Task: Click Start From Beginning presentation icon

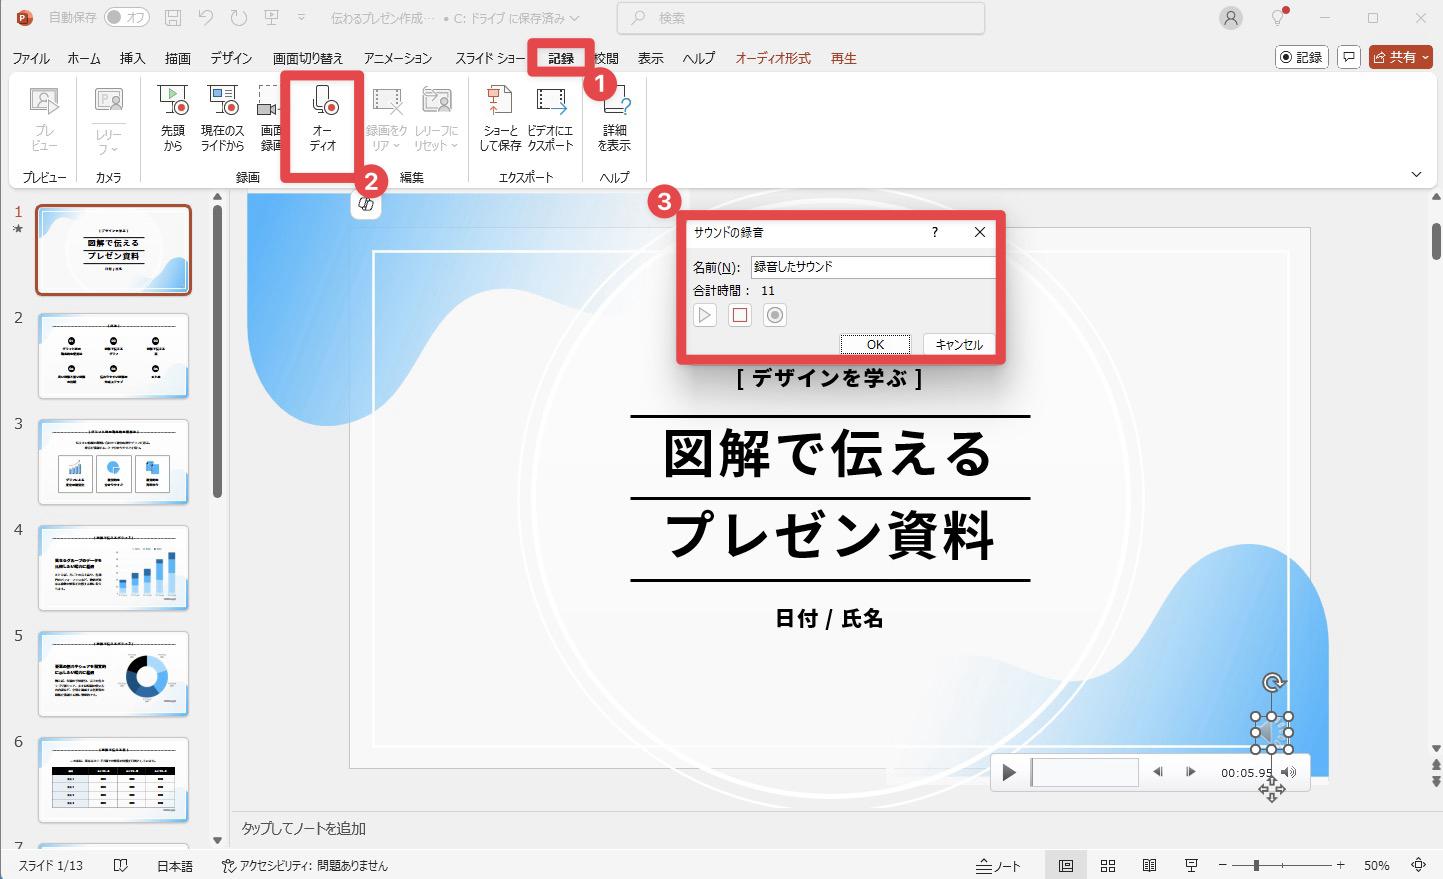Action: point(271,18)
